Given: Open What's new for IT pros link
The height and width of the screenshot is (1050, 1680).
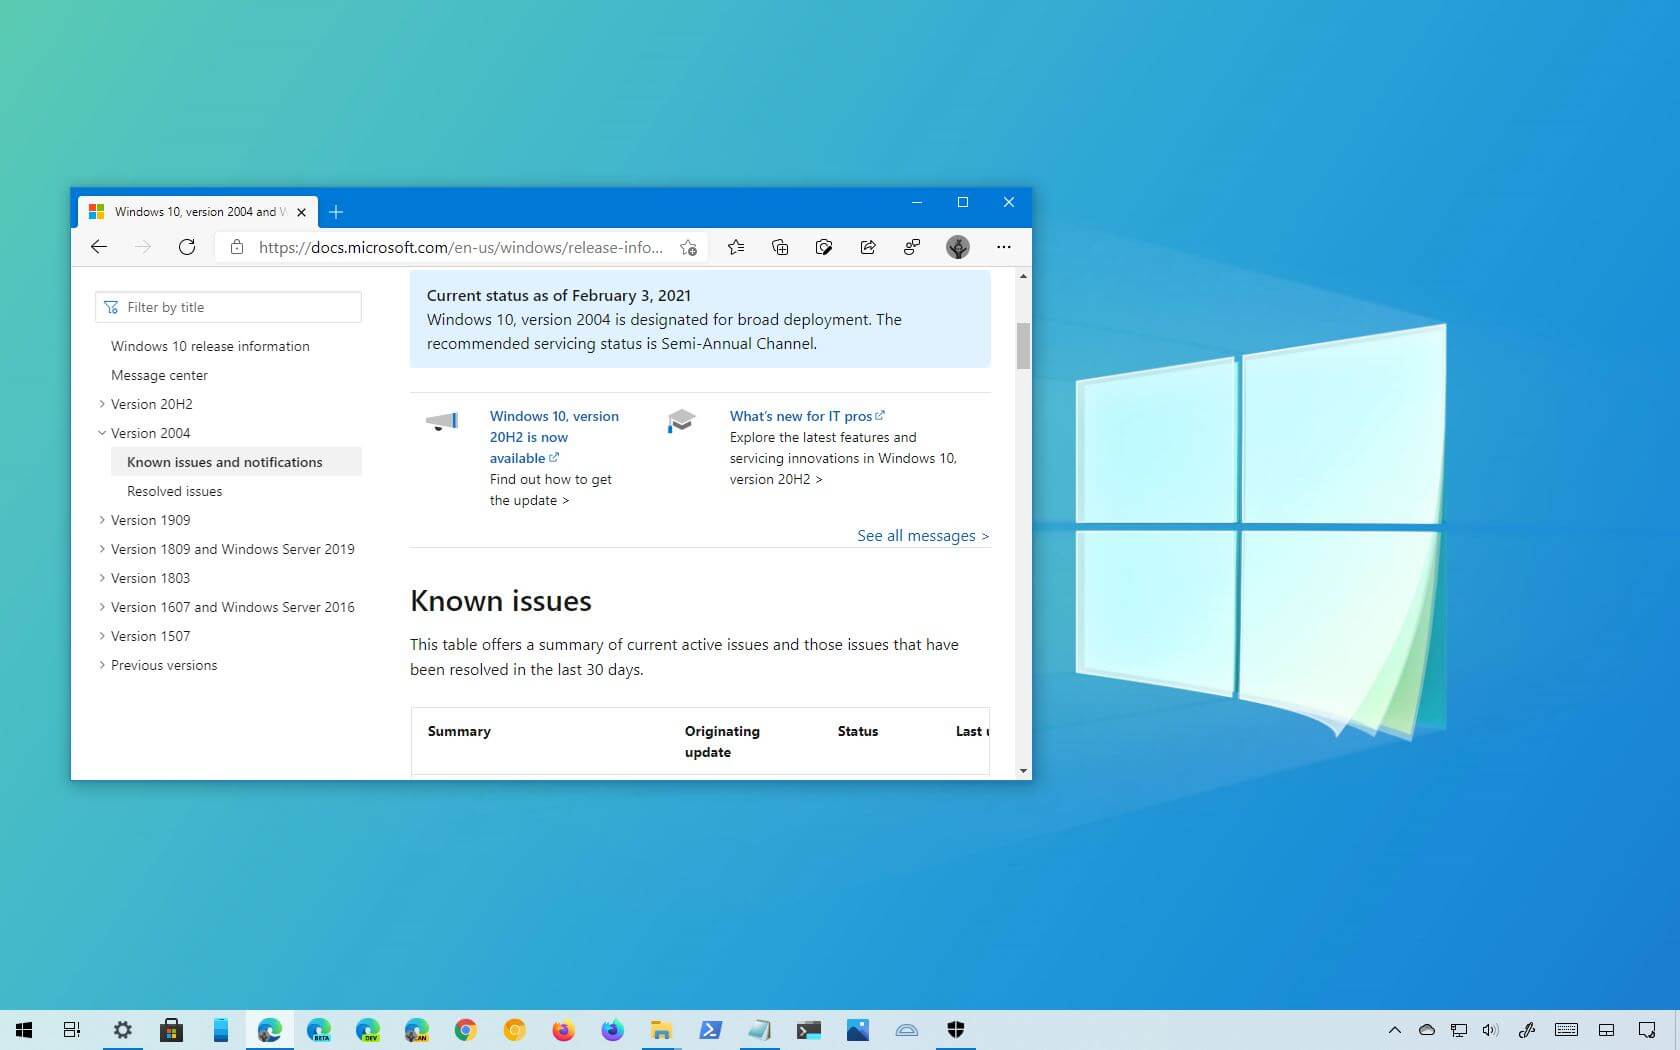Looking at the screenshot, I should pos(806,416).
